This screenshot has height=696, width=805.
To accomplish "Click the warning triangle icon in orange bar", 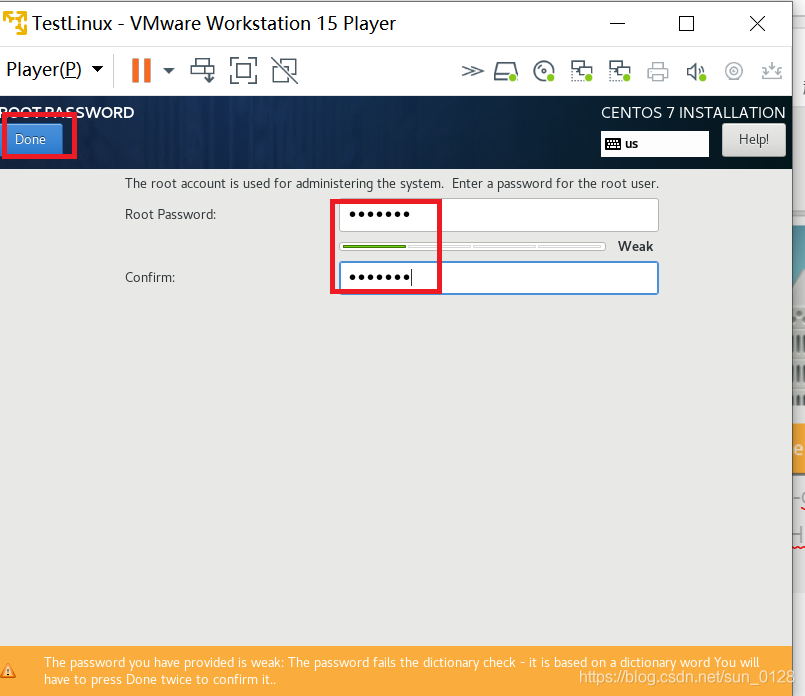I will 8,670.
